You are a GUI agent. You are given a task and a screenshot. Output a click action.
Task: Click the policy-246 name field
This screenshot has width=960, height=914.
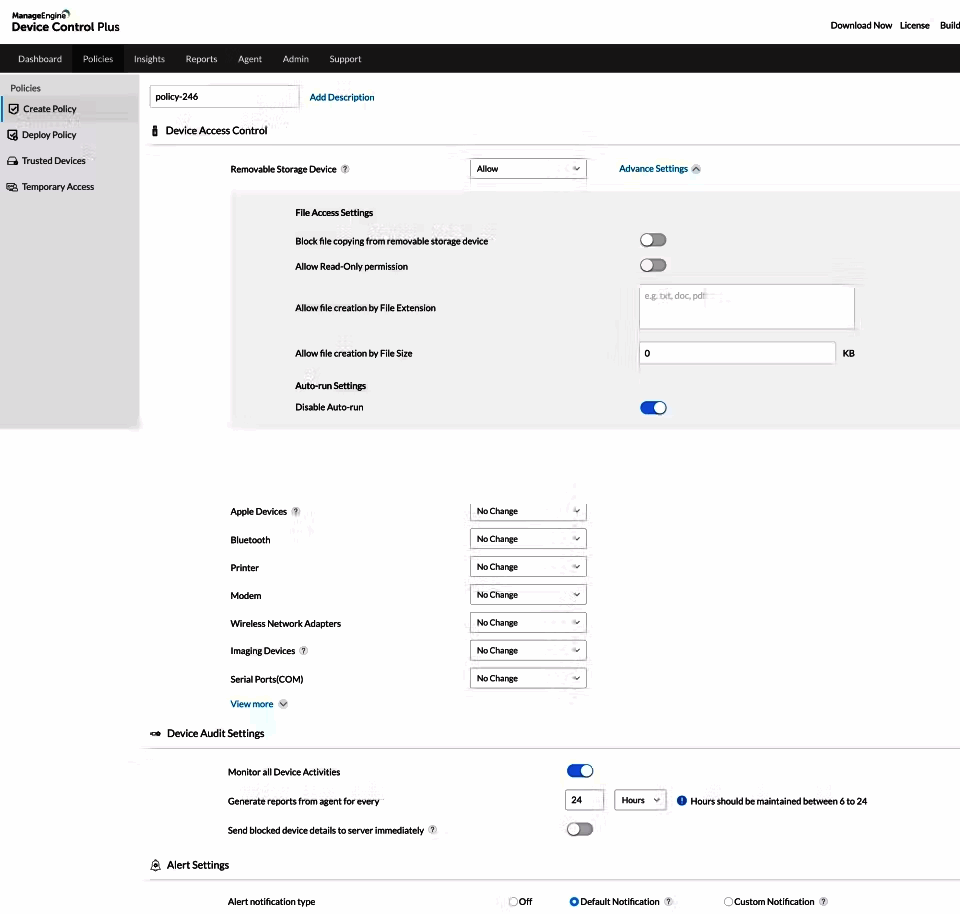224,96
